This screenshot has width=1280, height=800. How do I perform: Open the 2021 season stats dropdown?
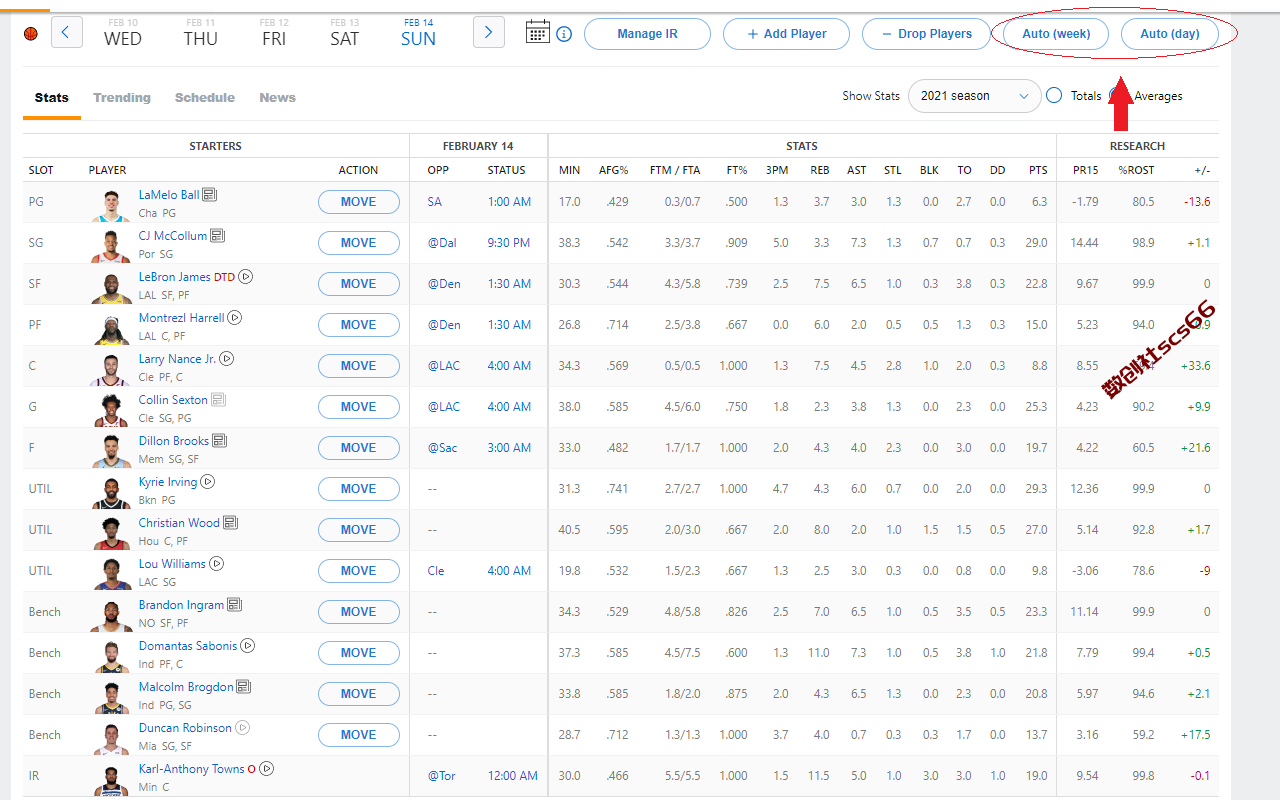[975, 96]
